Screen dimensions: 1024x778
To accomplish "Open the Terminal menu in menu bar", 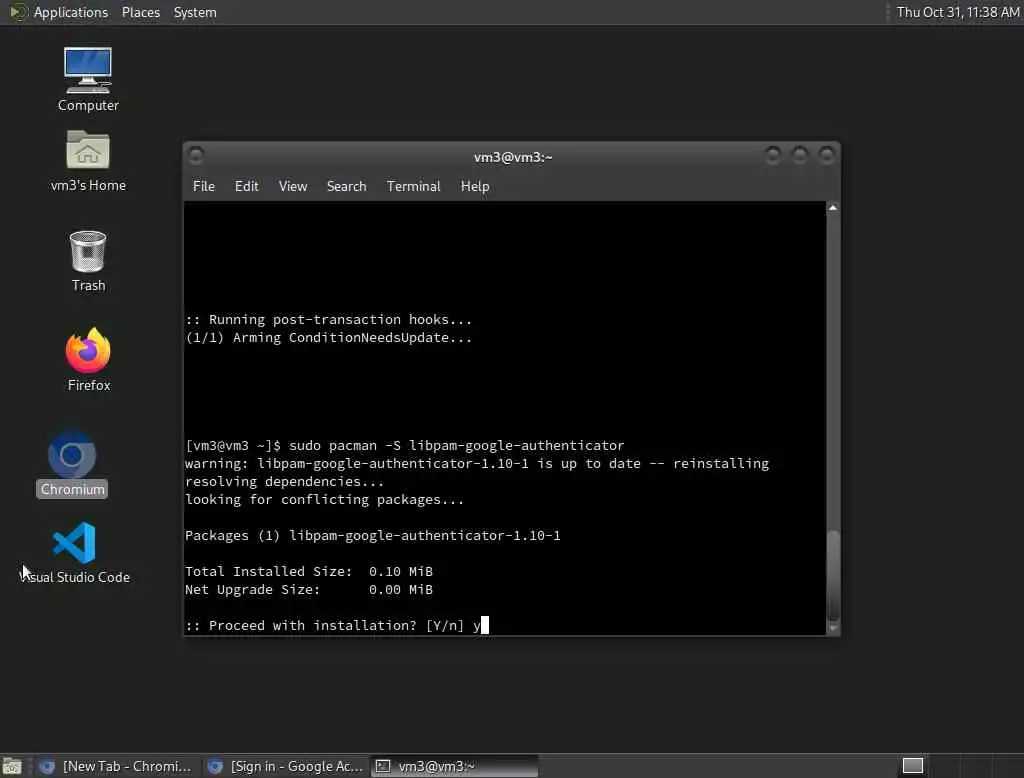I will point(413,186).
